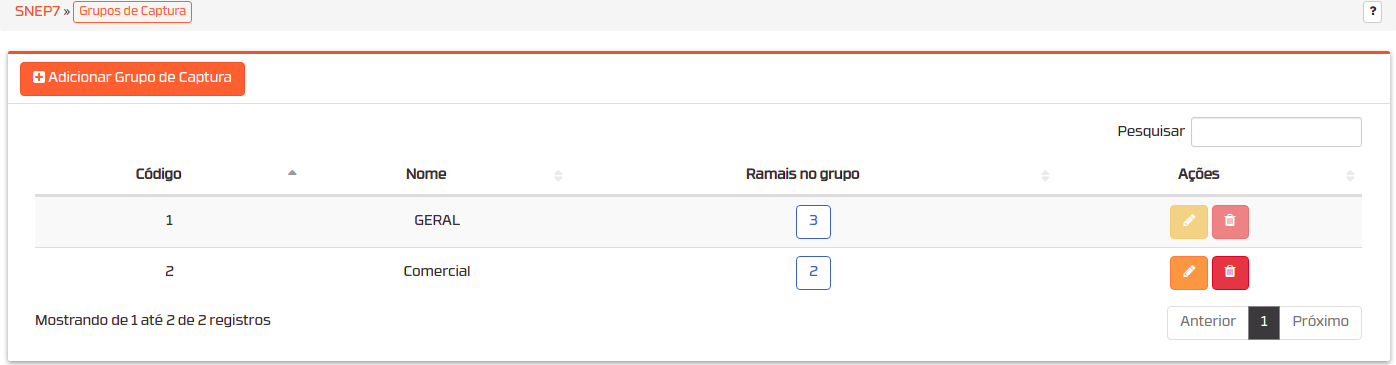The height and width of the screenshot is (365, 1396).
Task: Open the help question mark icon
Action: coord(1372,12)
